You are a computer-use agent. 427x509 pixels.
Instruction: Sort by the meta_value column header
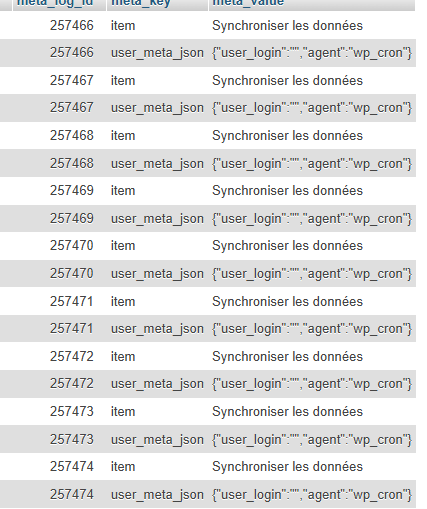[x=248, y=3]
